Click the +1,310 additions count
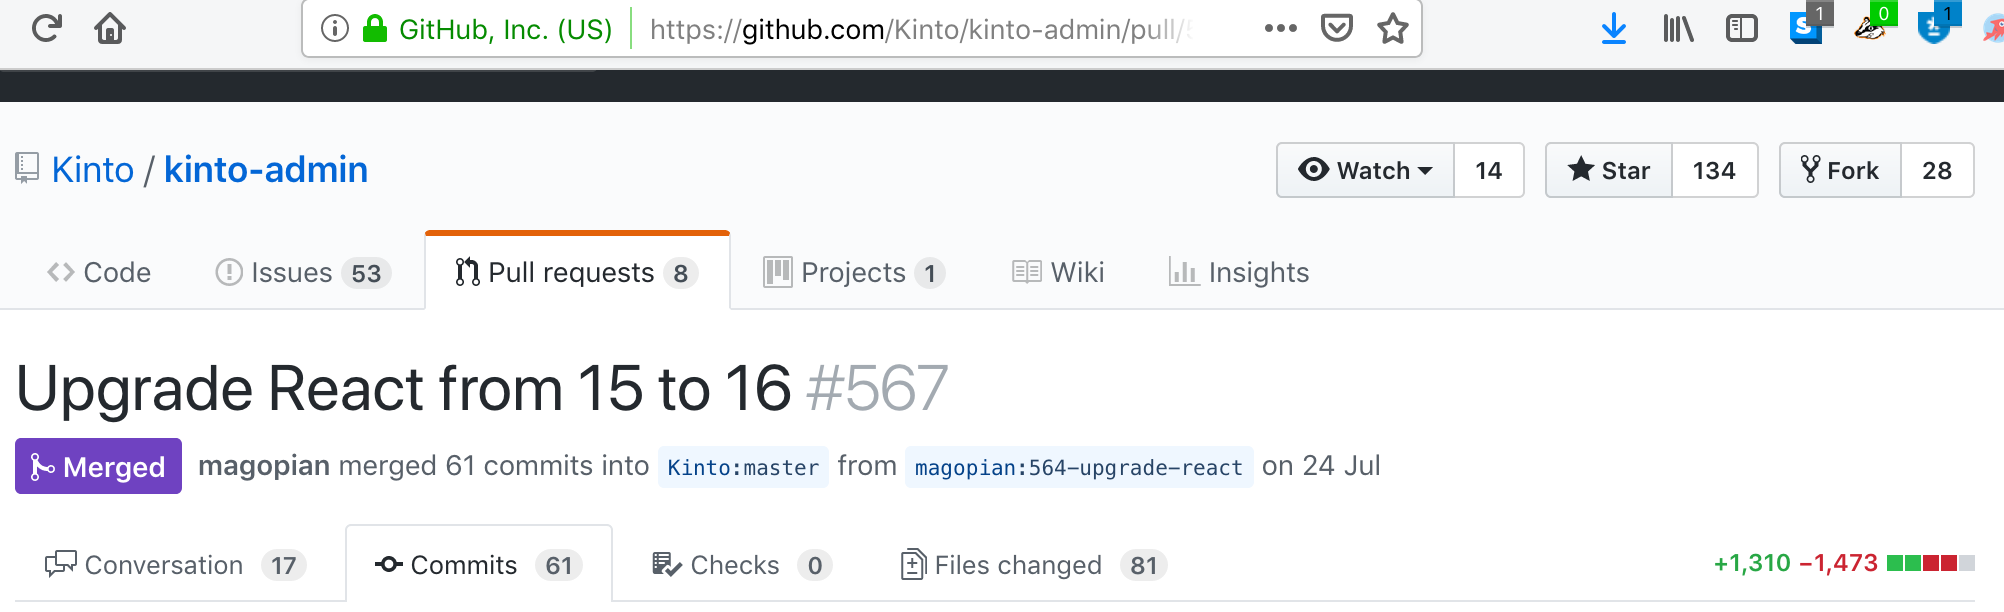The width and height of the screenshot is (2004, 612). (1752, 563)
